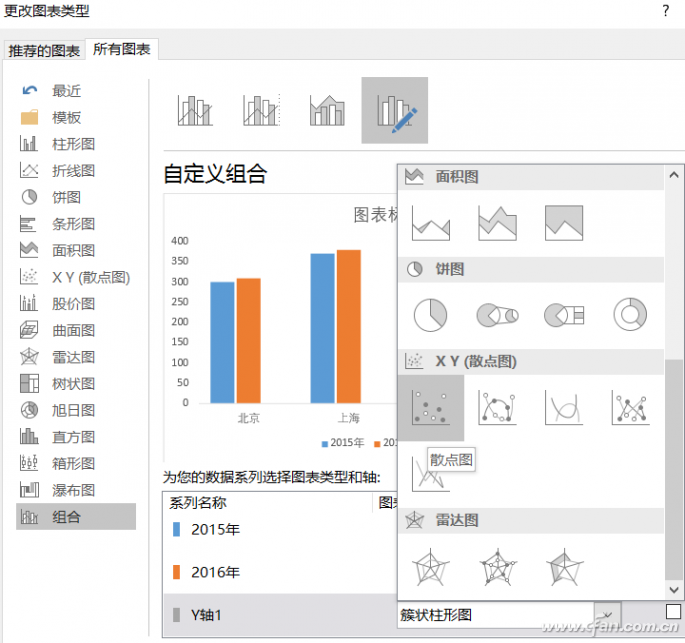Select 柱形图 column chart category
This screenshot has height=643, width=685.
pyautogui.click(x=76, y=144)
